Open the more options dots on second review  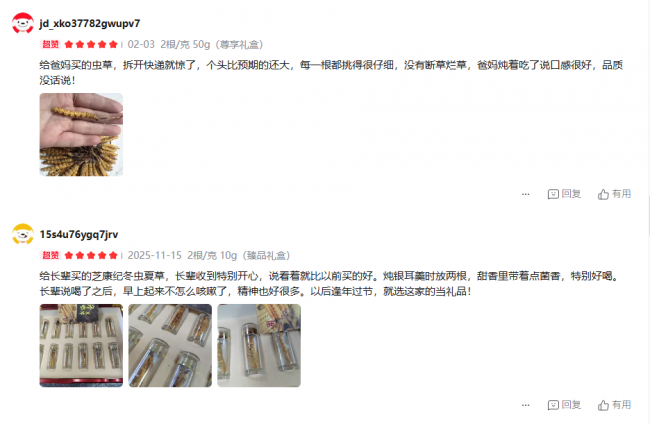(x=526, y=405)
